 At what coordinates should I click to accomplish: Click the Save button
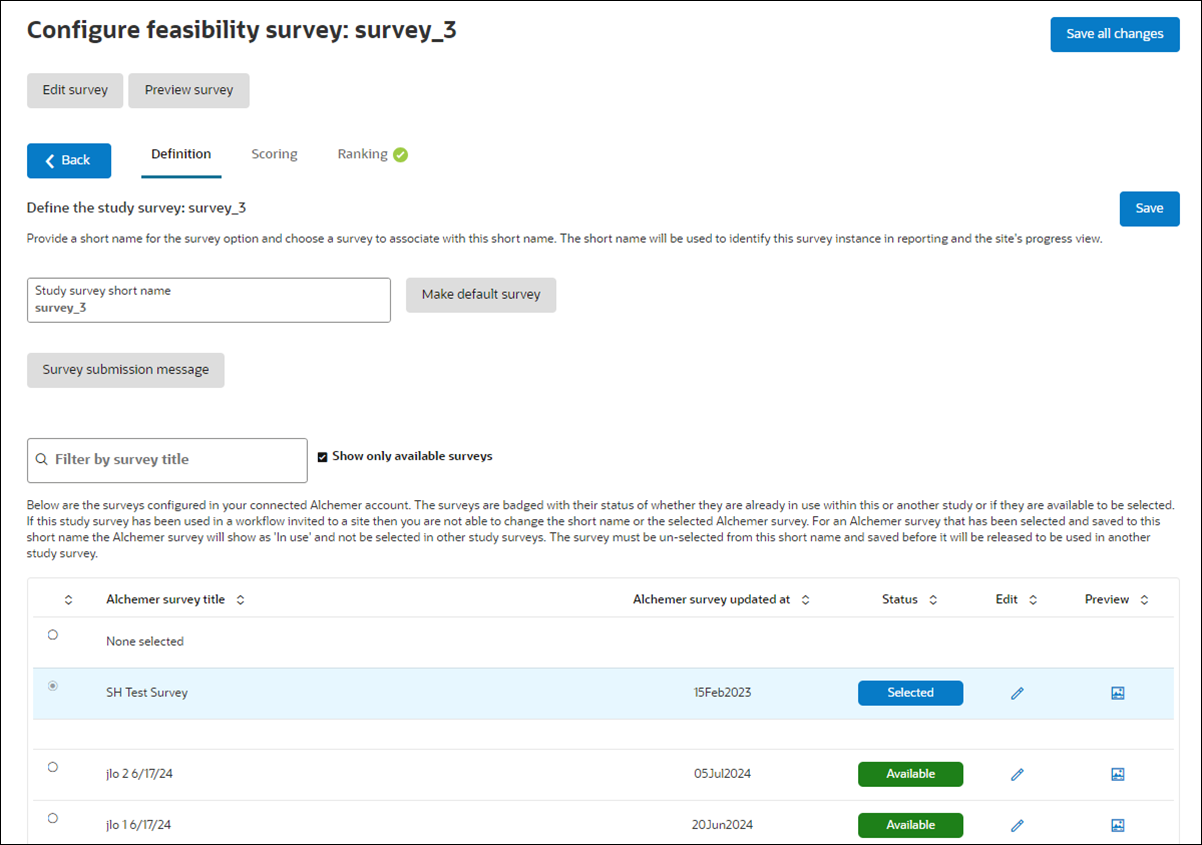point(1150,209)
